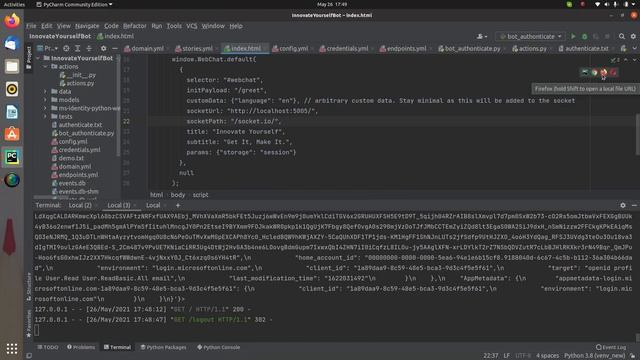Open index.html in Chrome browser icon
The width and height of the screenshot is (640, 360).
pos(594,72)
